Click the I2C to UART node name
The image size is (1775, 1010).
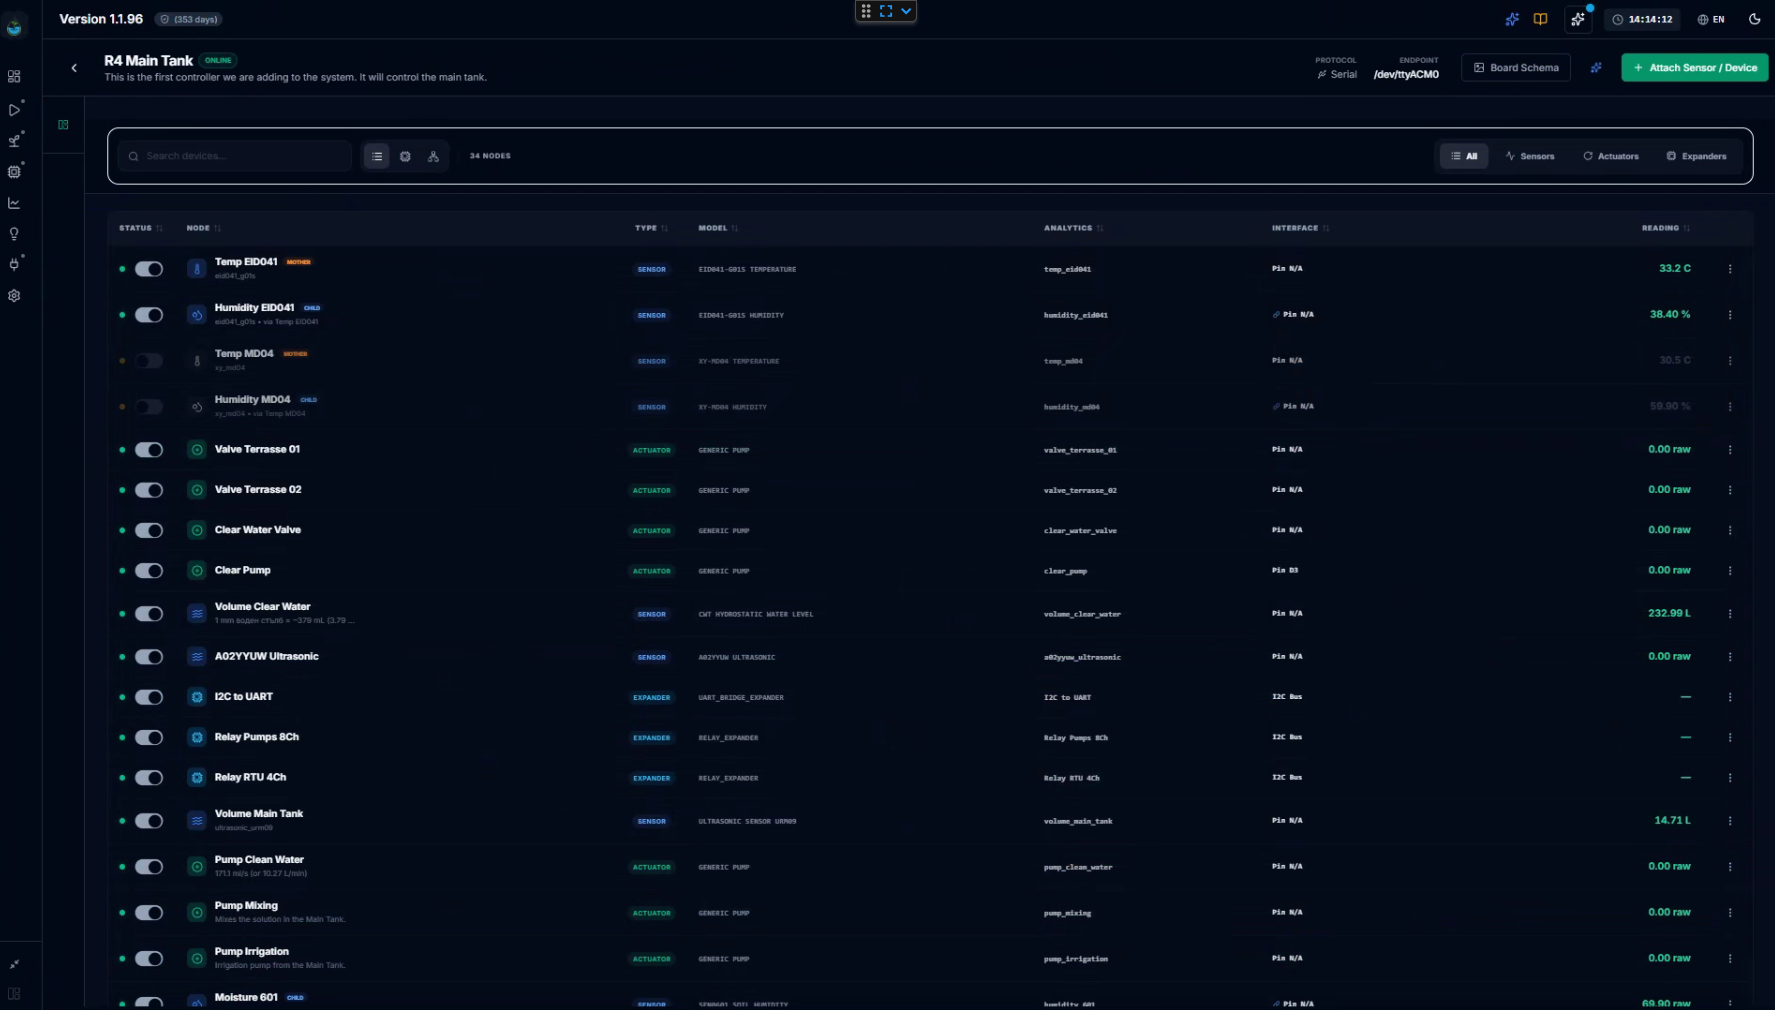[244, 697]
